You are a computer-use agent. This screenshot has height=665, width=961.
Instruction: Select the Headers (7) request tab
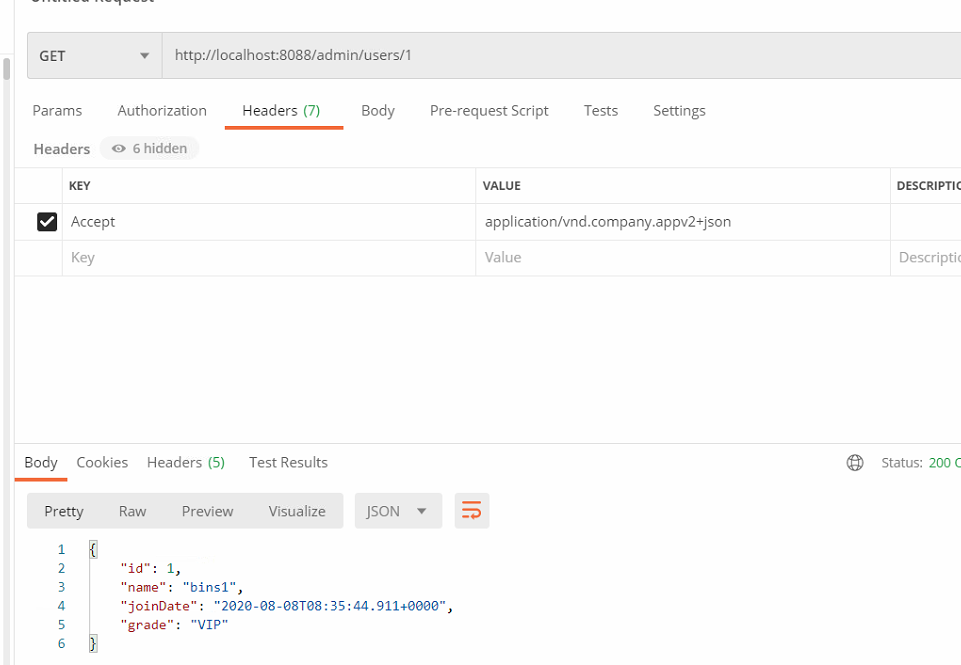pos(281,111)
